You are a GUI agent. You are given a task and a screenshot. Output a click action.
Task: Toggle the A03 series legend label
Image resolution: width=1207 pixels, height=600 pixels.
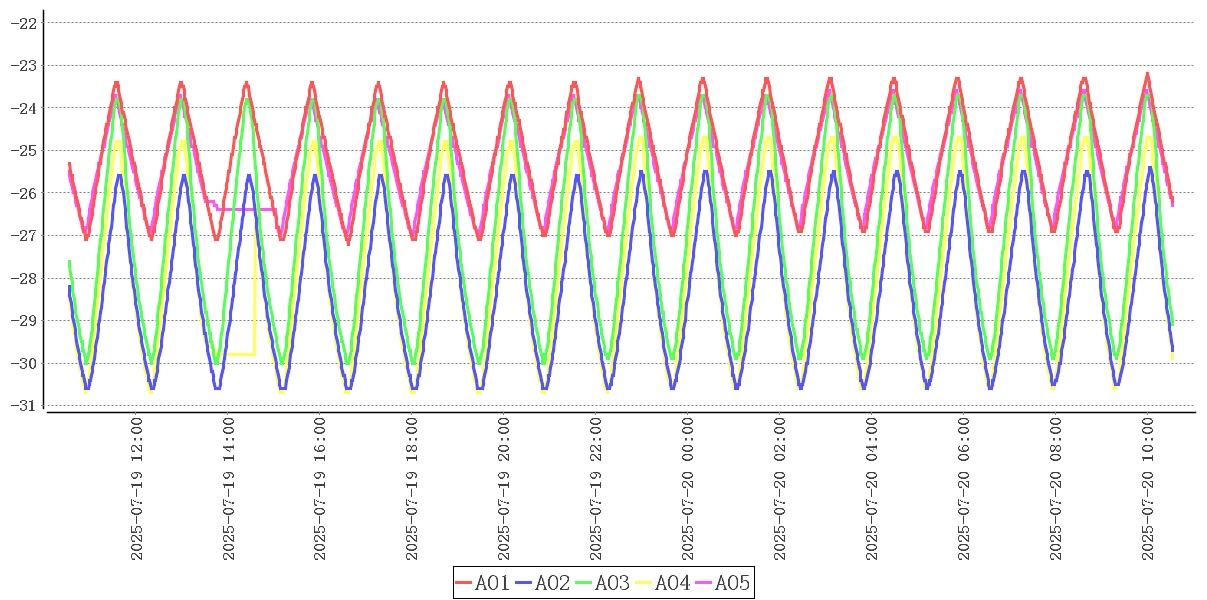pos(612,582)
